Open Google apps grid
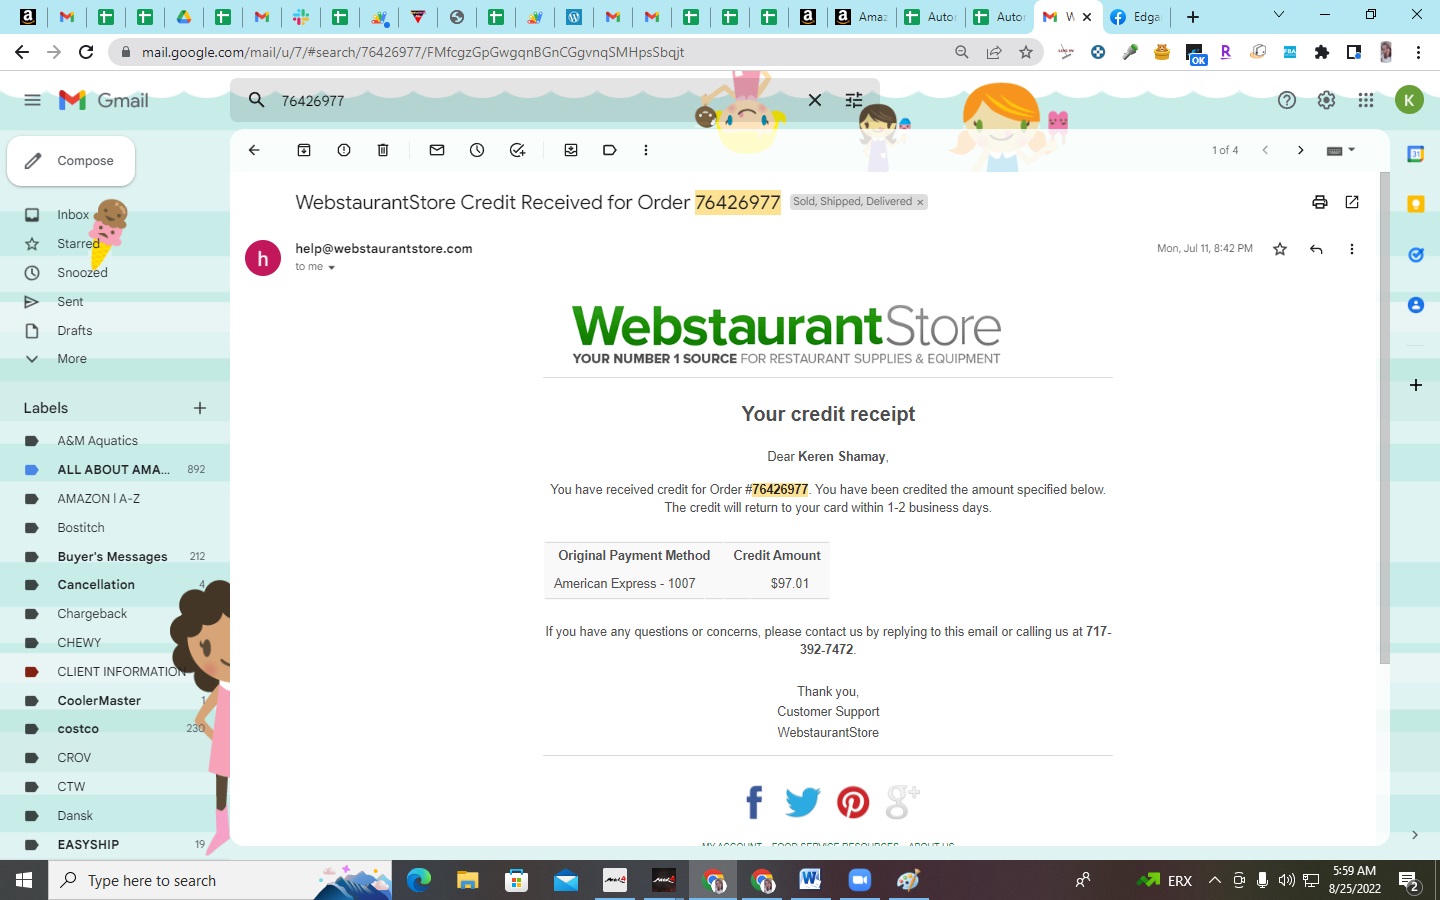This screenshot has width=1440, height=900. [x=1366, y=100]
